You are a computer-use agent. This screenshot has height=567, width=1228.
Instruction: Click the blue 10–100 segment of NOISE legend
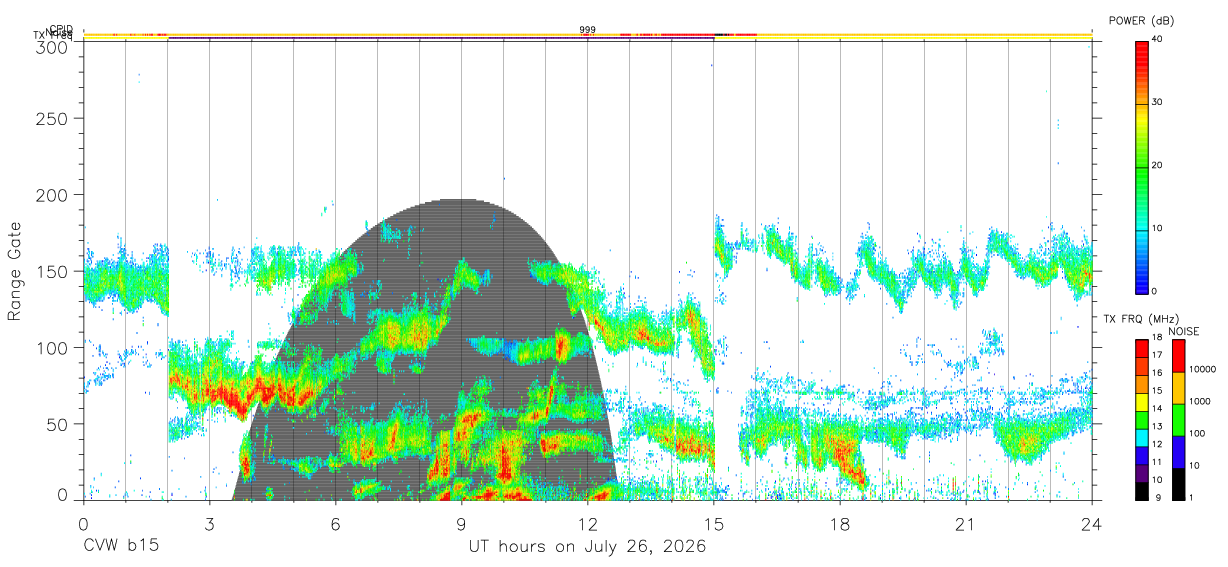pos(1178,452)
